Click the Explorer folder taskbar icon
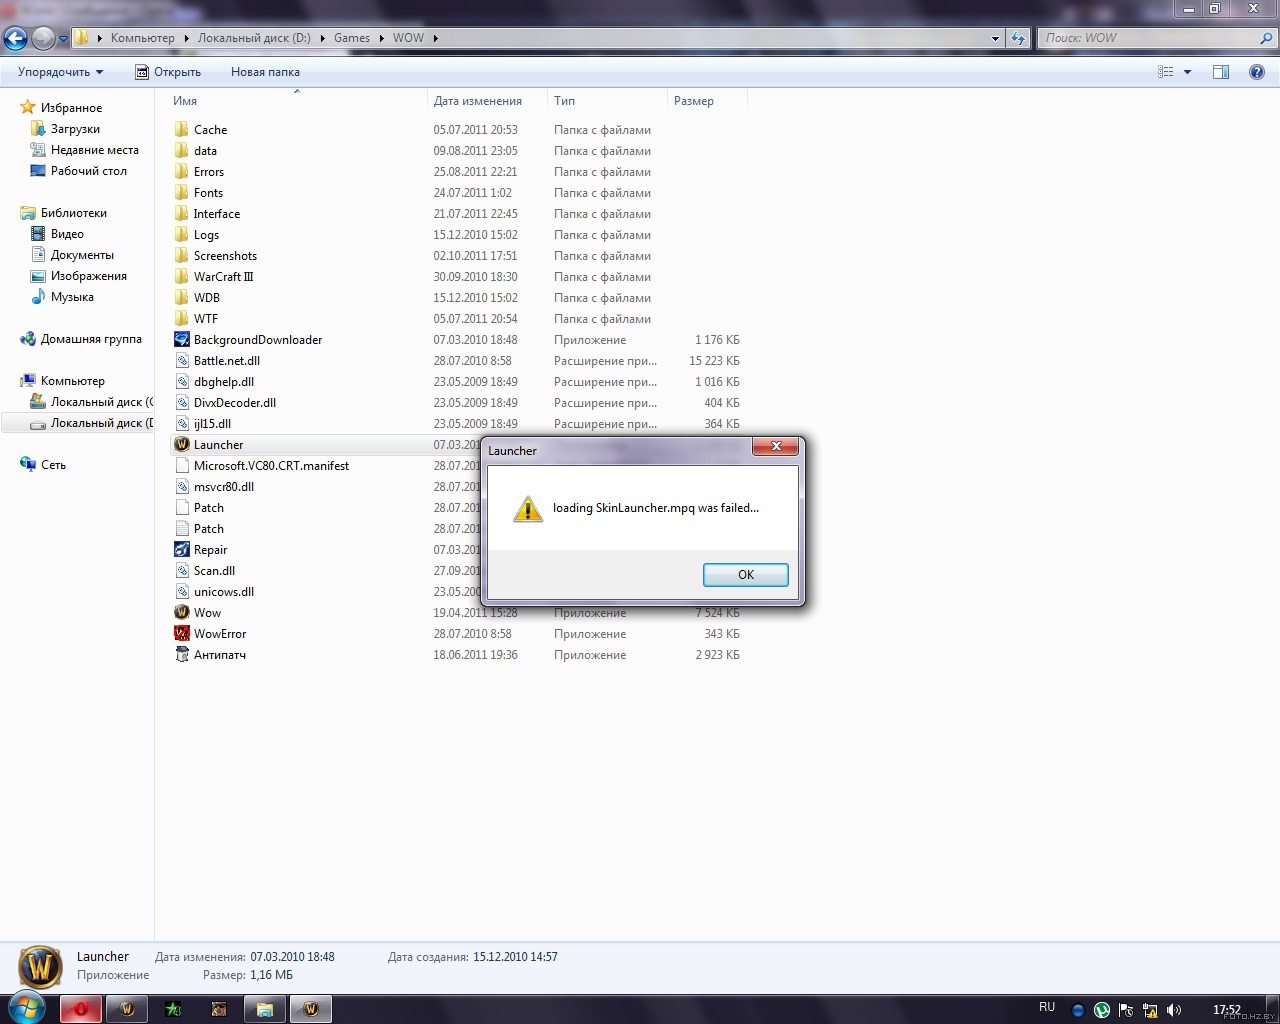Viewport: 1280px width, 1024px height. tap(265, 1009)
